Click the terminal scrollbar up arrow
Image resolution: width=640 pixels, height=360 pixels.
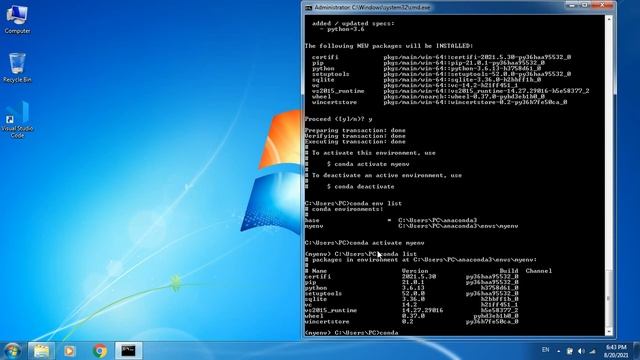pos(609,19)
